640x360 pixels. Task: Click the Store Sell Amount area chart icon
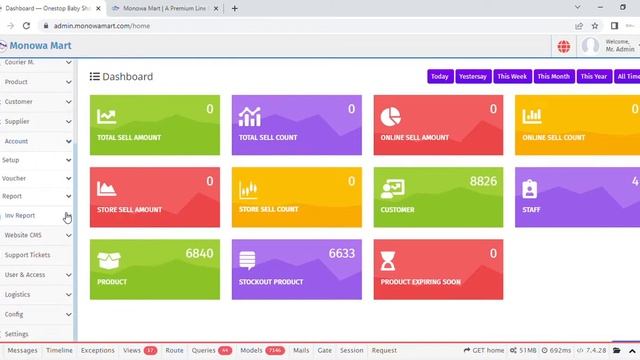click(x=107, y=189)
